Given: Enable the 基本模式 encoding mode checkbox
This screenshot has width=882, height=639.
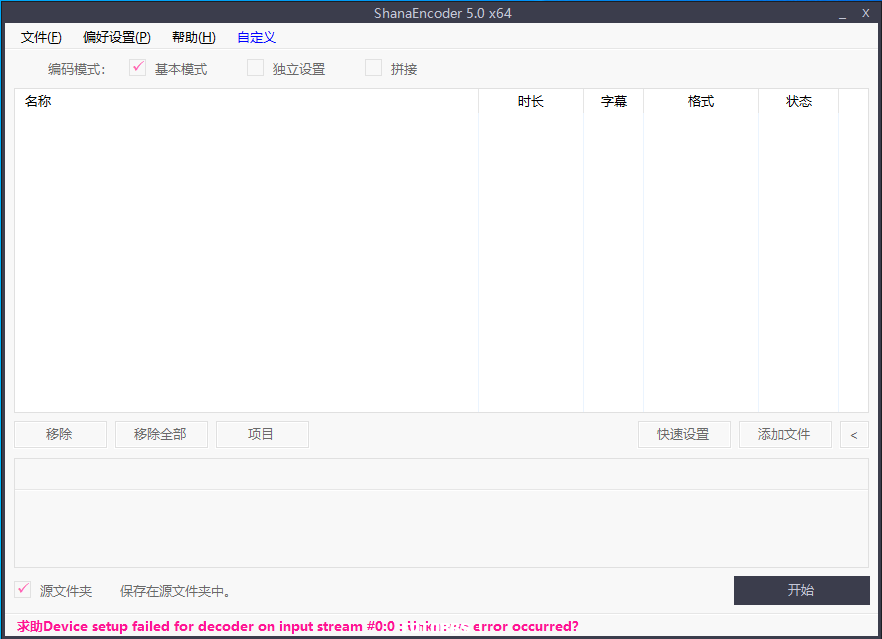Looking at the screenshot, I should point(138,68).
